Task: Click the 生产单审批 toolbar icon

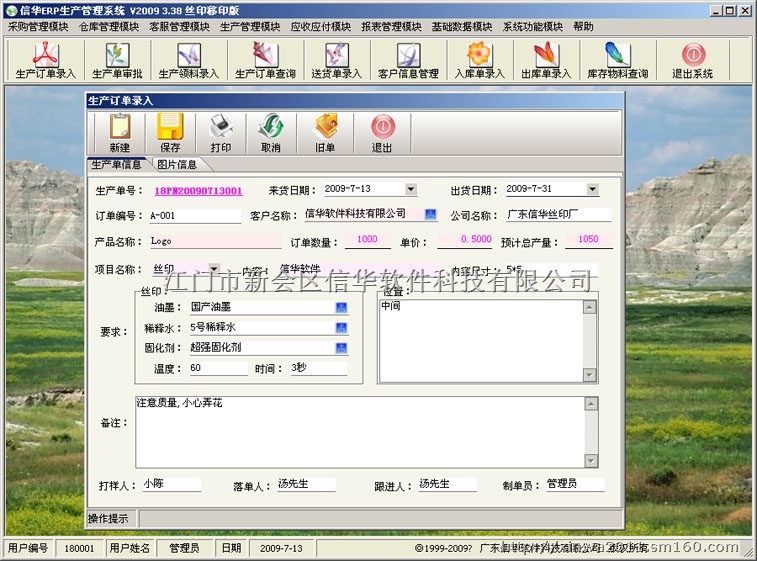Action: click(118, 61)
